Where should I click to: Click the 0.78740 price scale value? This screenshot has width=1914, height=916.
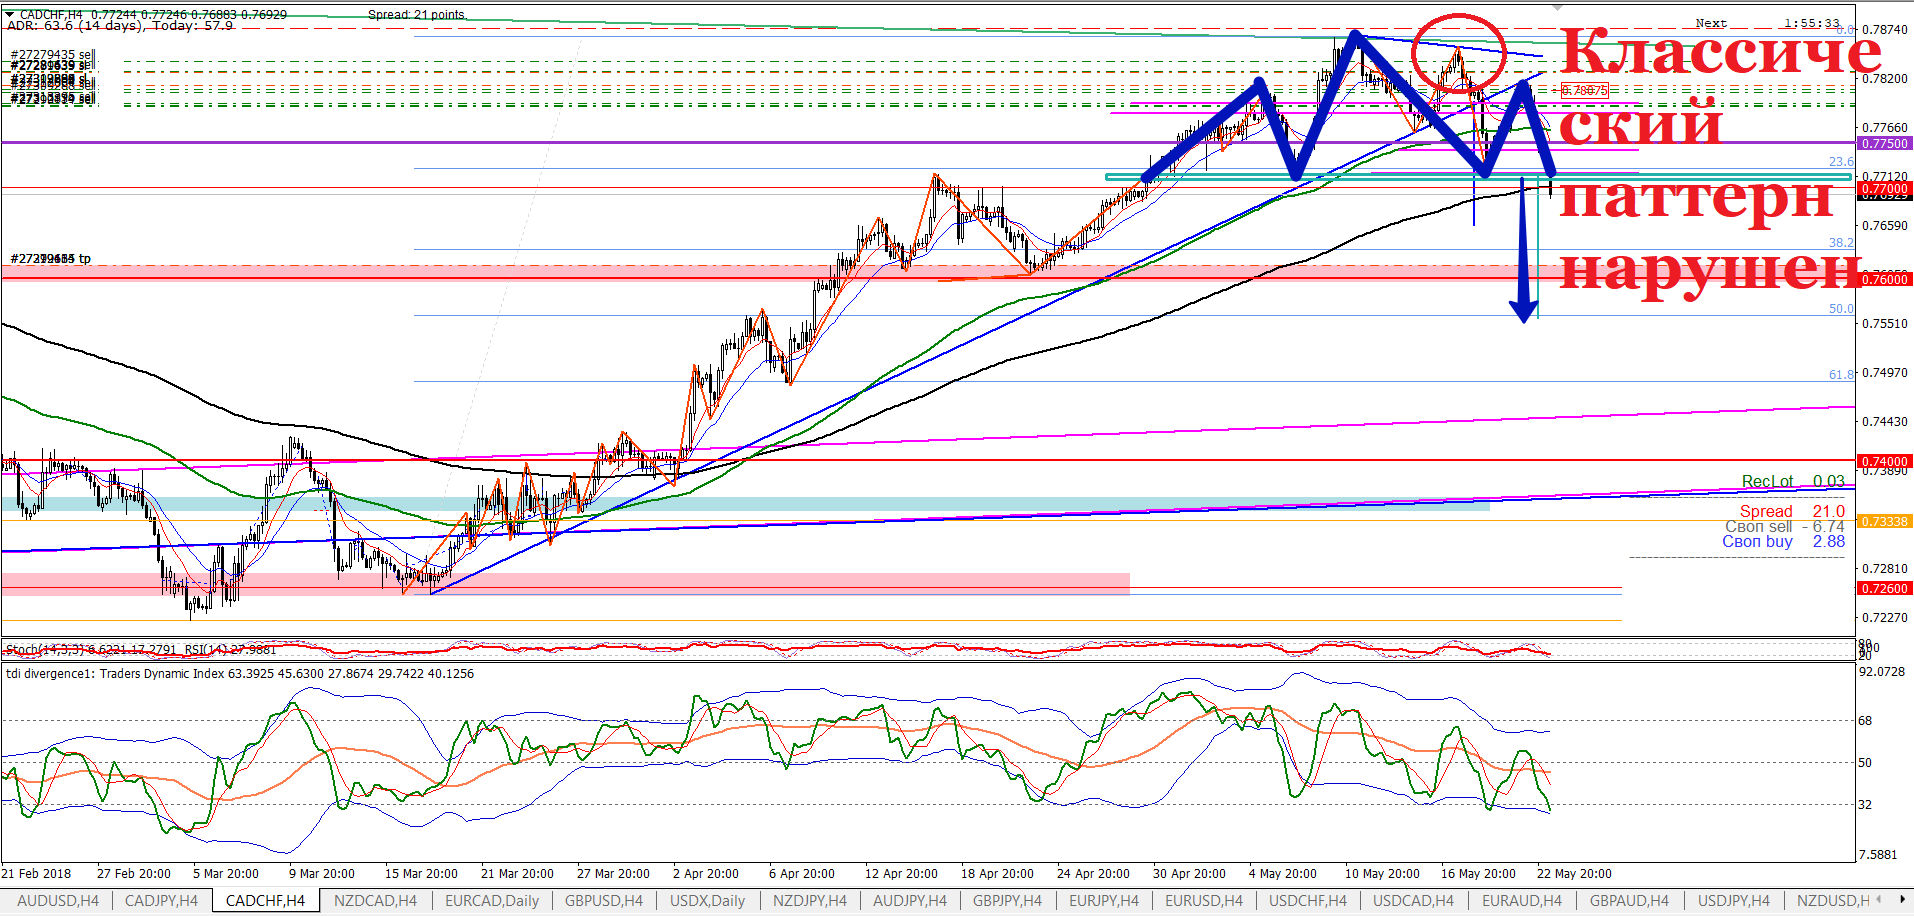(1886, 30)
